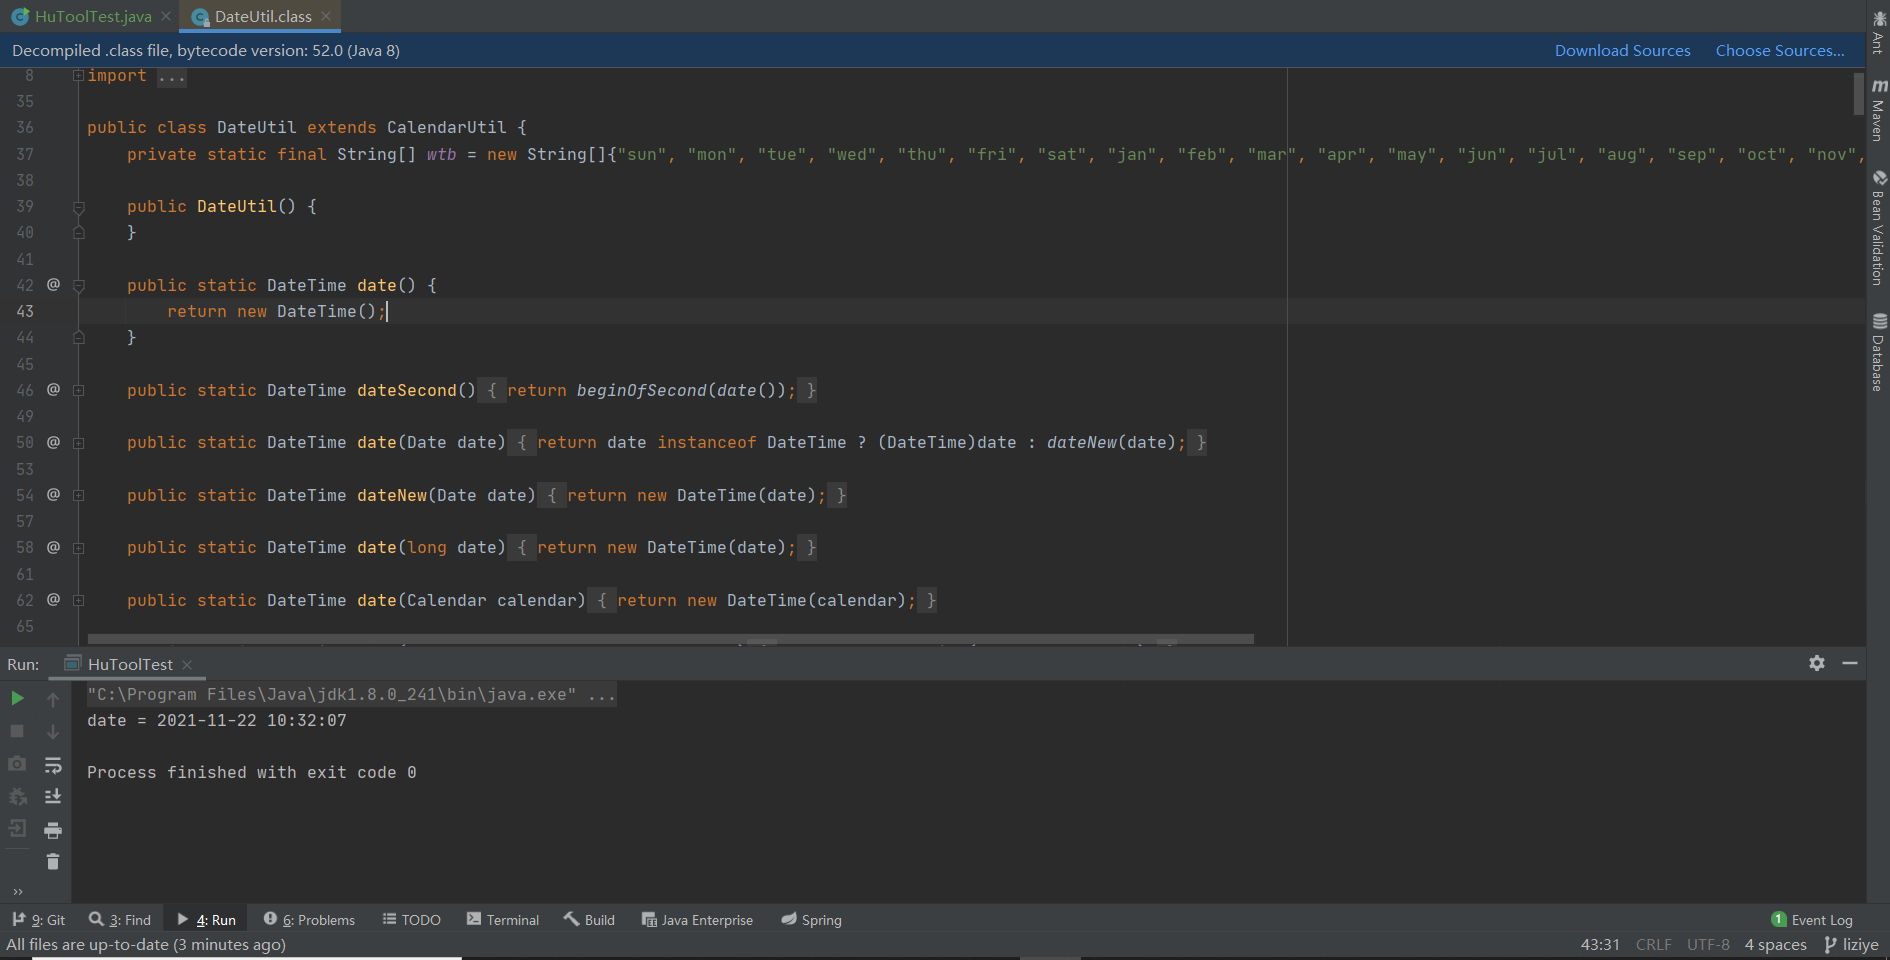Clear console with trash icon
The width and height of the screenshot is (1890, 960).
click(x=53, y=862)
